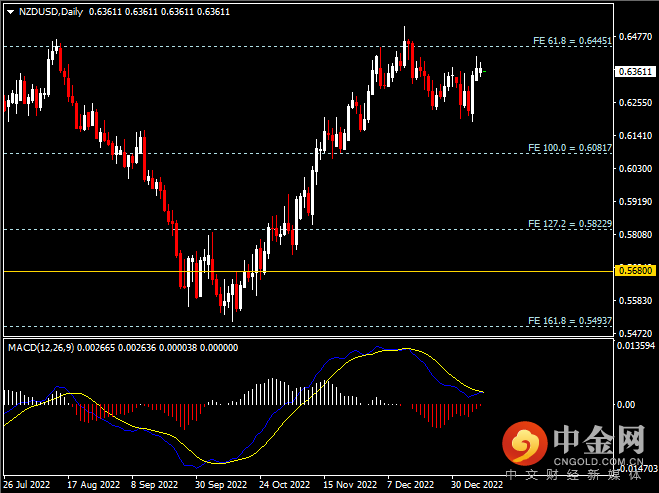
Task: Click the 0.64770 price axis label
Action: (x=636, y=37)
